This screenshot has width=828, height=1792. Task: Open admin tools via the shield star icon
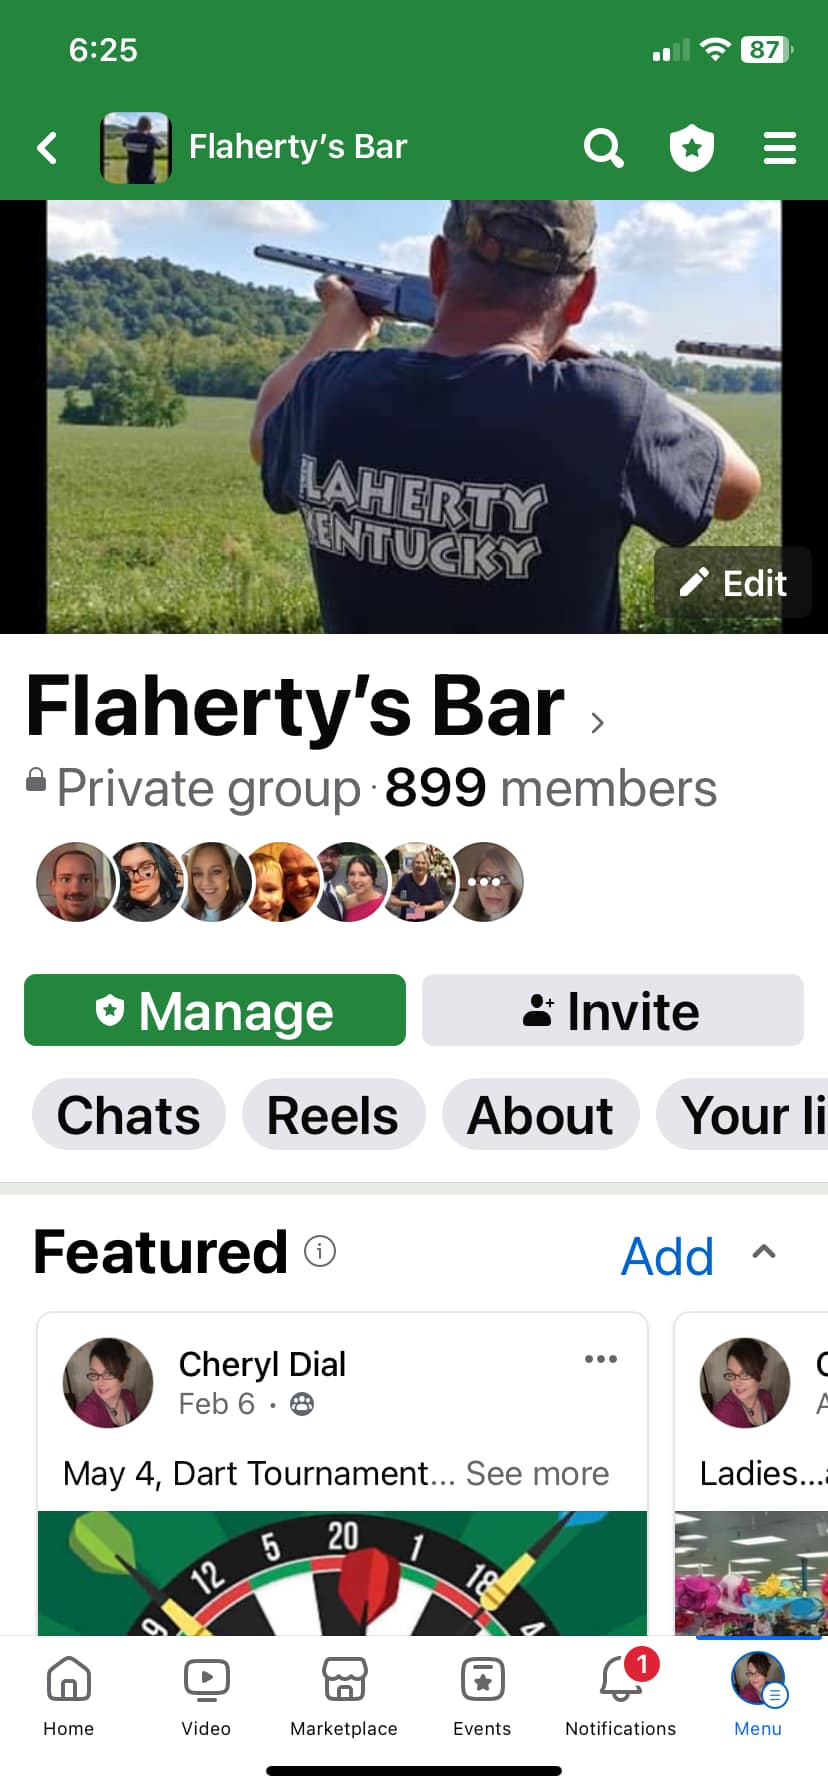[x=692, y=148]
